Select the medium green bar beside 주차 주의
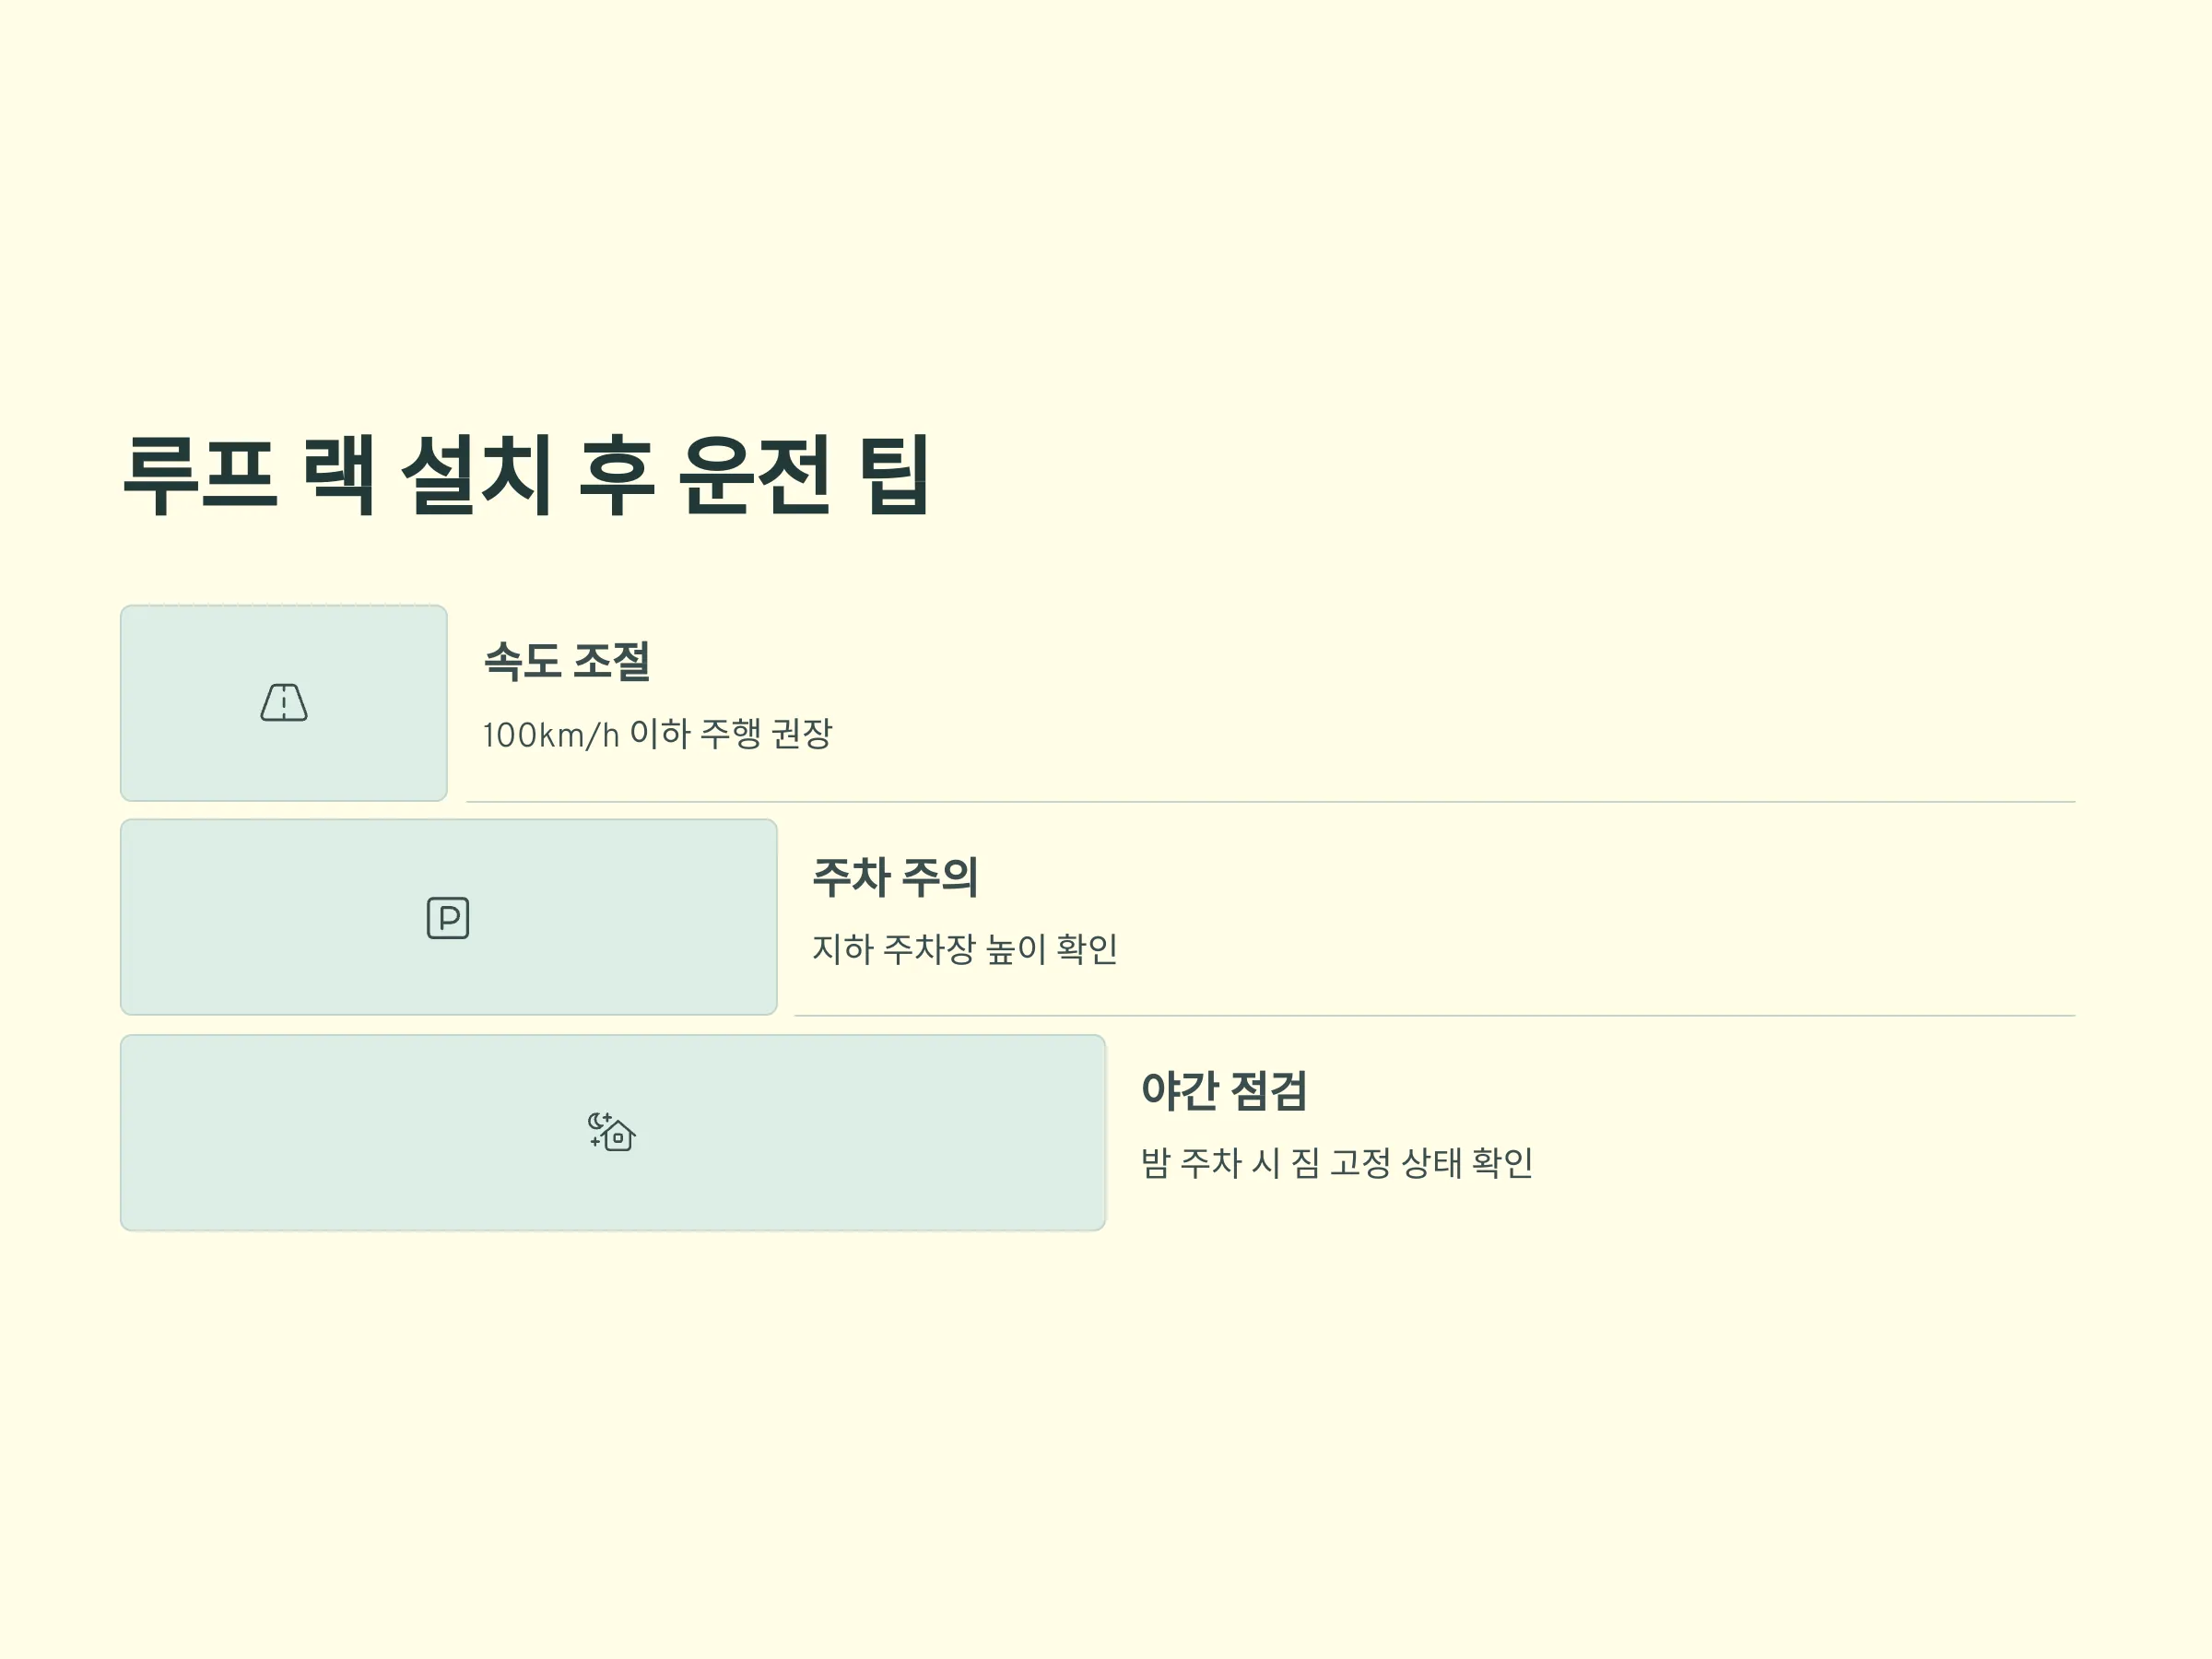Viewport: 2212px width, 1659px height. (448, 917)
